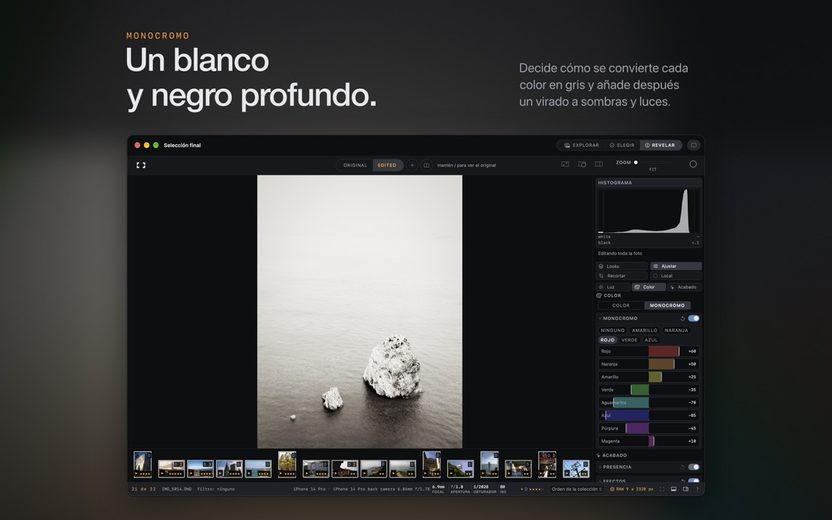
Task: Switch to the COLOR mode segment
Action: [621, 306]
